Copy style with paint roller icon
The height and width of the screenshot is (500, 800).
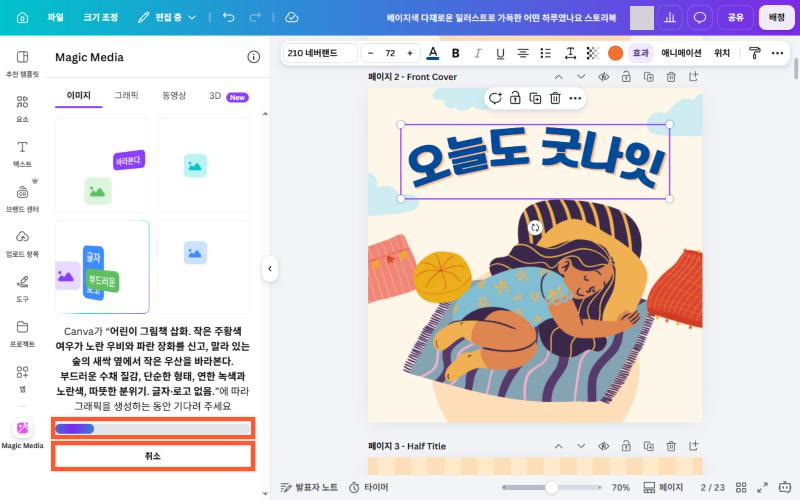point(755,53)
